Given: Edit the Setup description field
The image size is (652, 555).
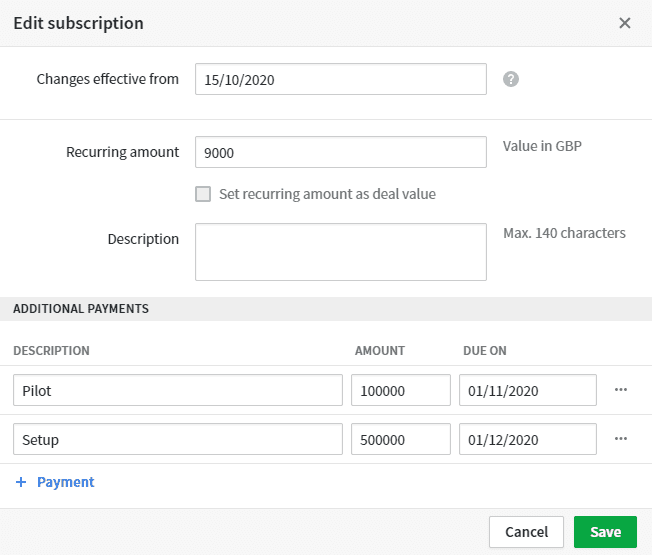Looking at the screenshot, I should [178, 439].
